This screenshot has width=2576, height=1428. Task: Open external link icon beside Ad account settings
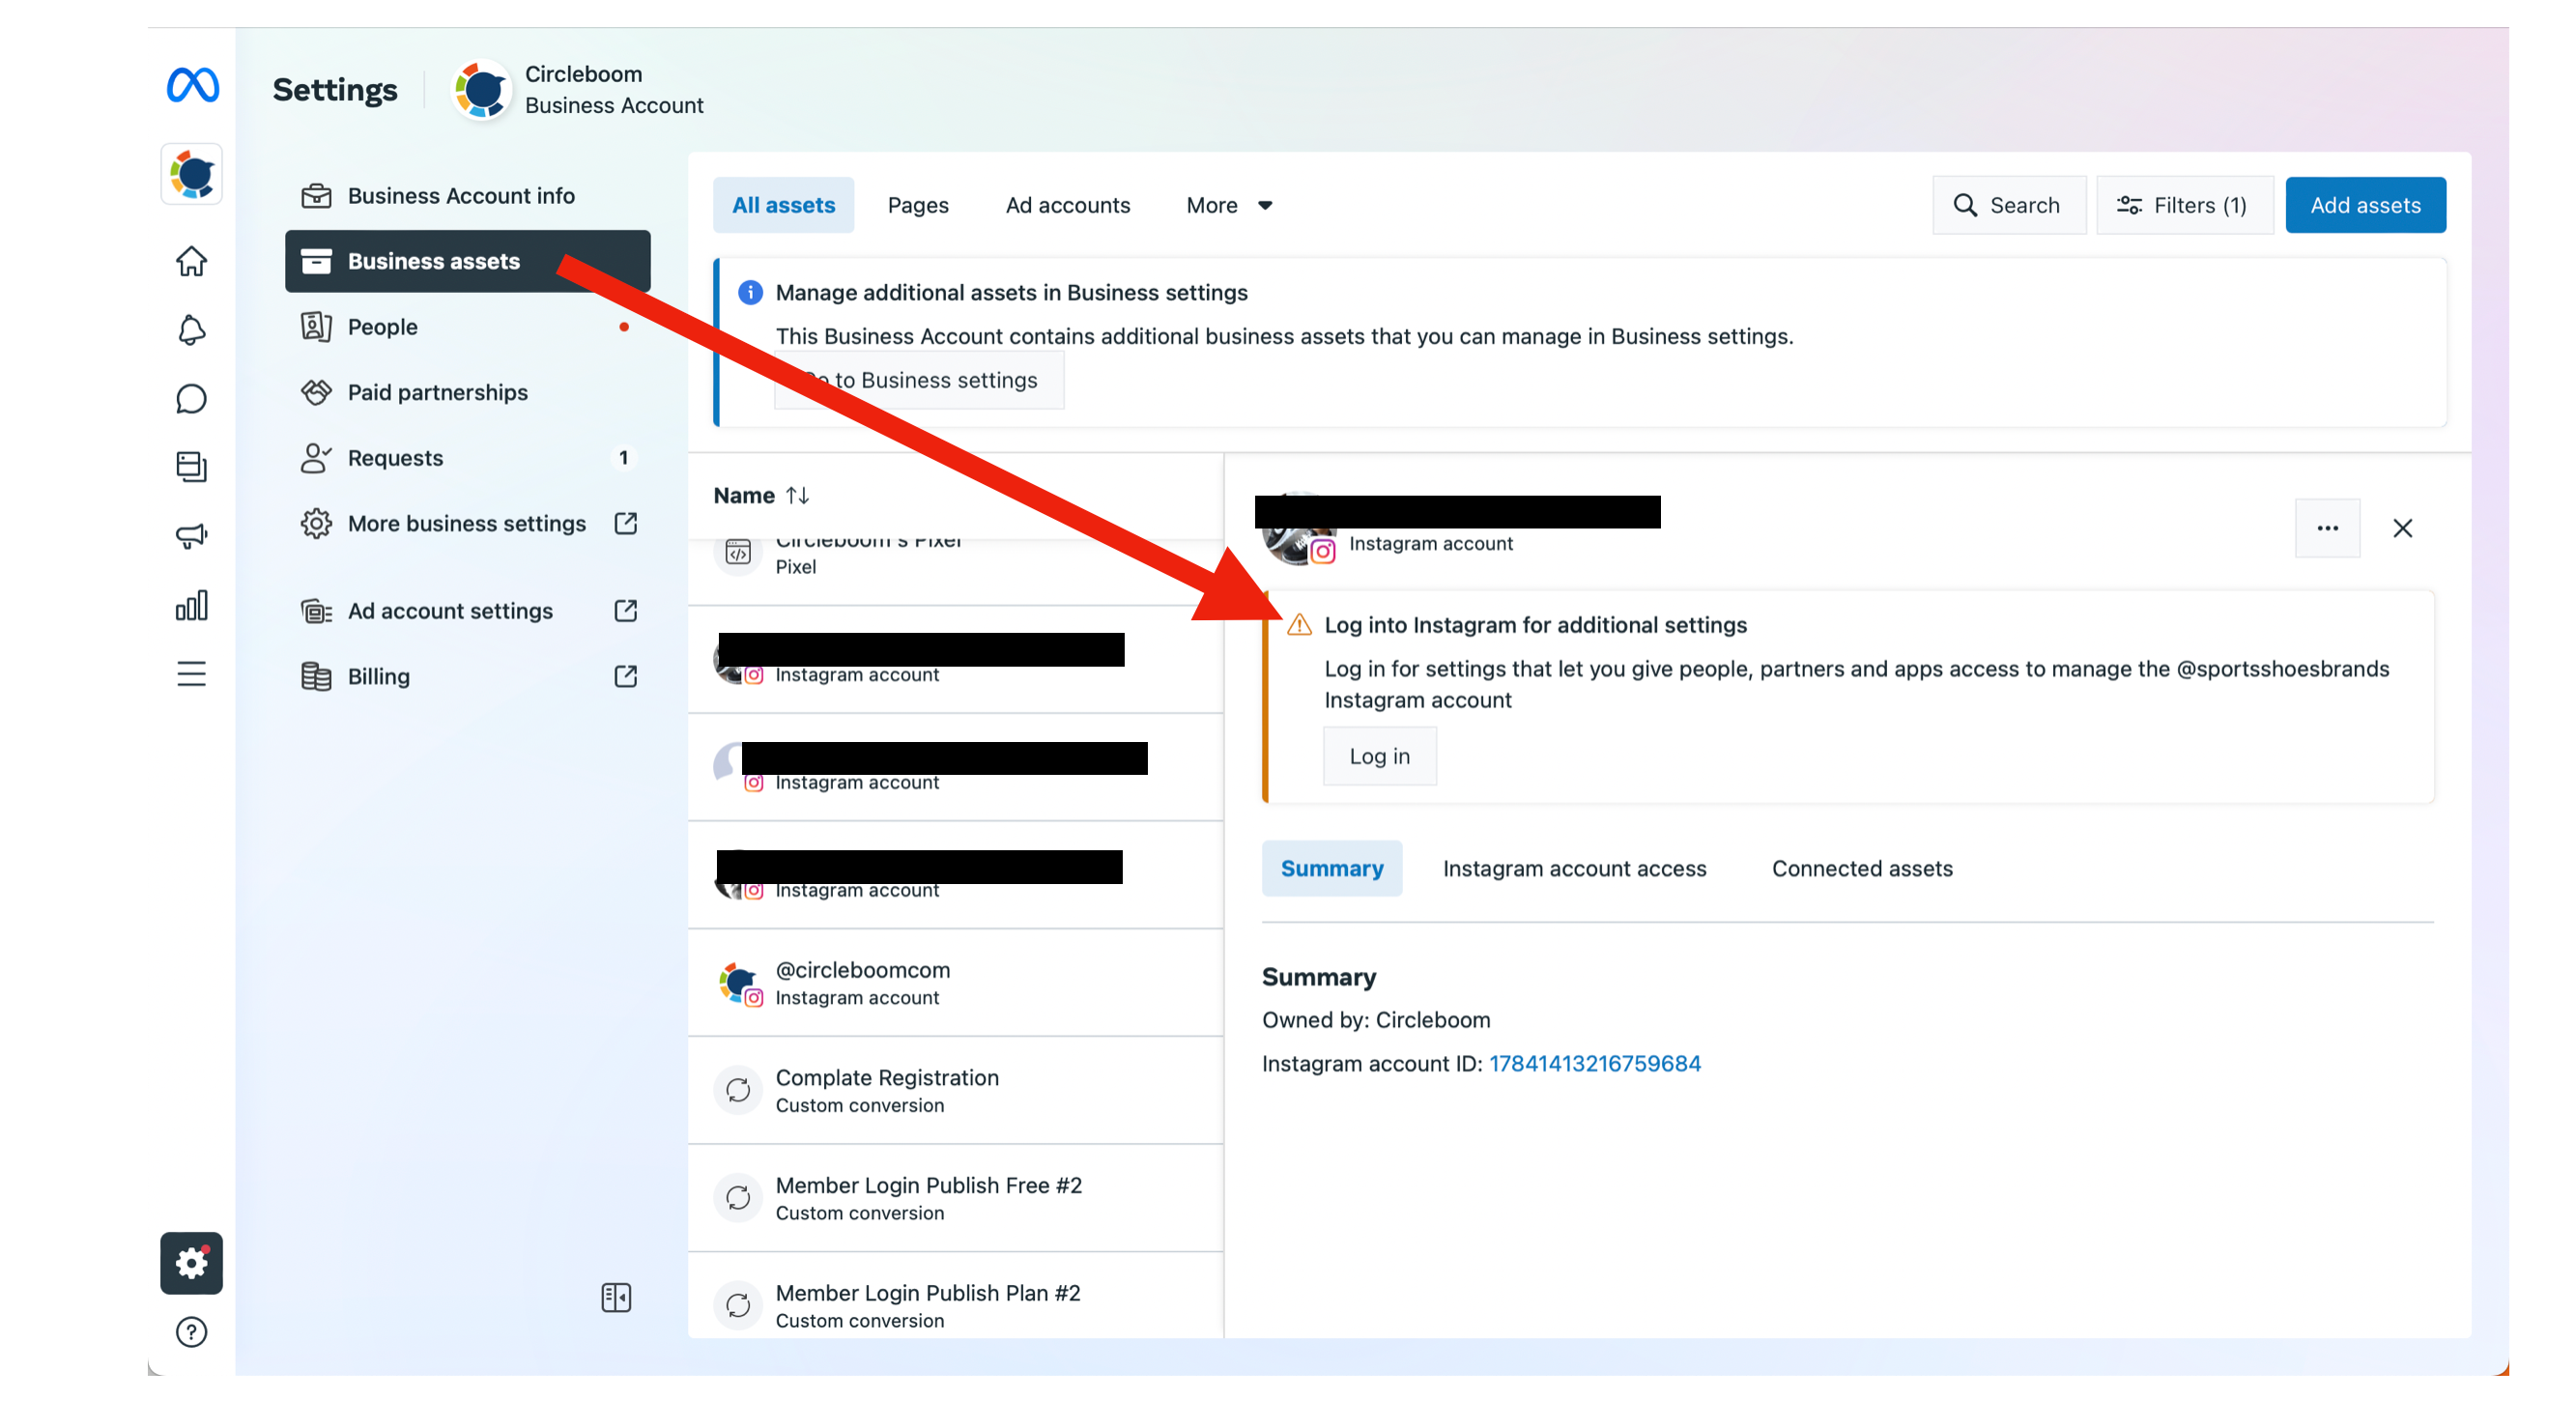point(626,611)
